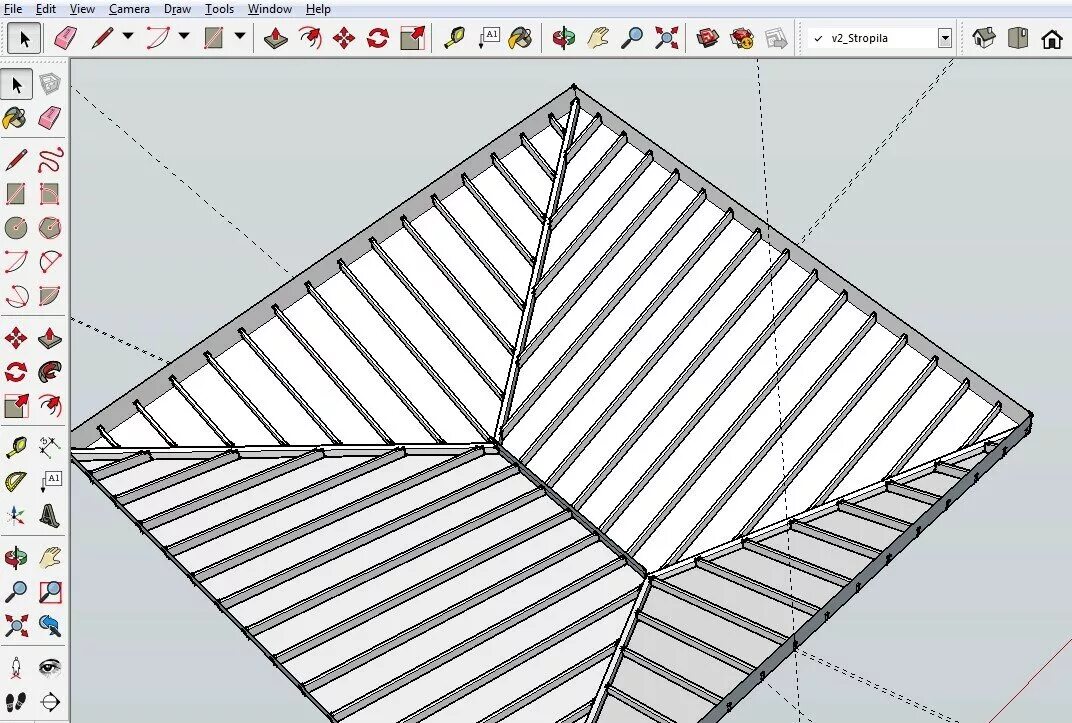Click Move in the left toolbar
The width and height of the screenshot is (1072, 723).
coord(16,338)
